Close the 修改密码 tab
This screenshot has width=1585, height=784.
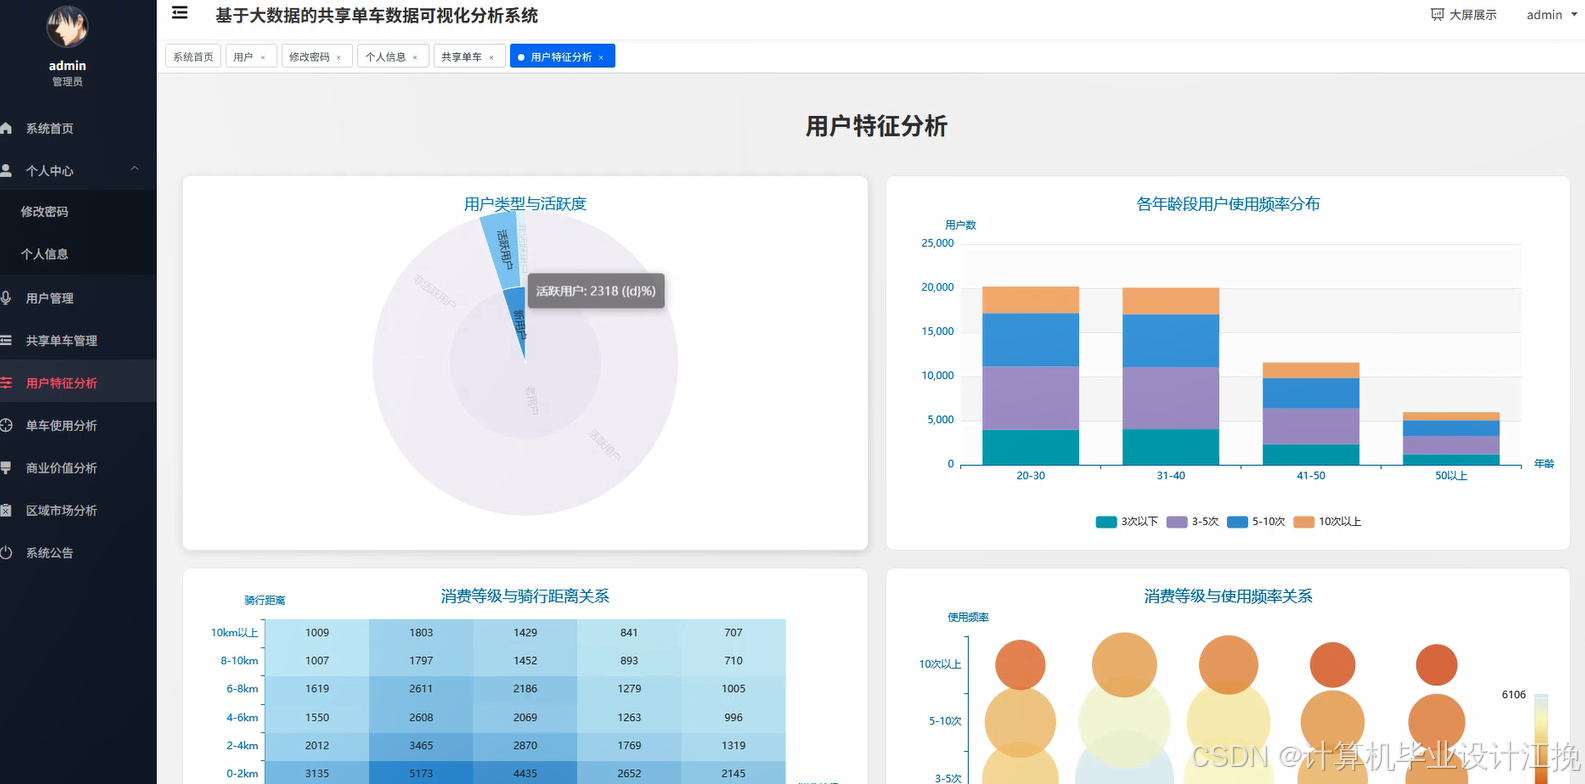pyautogui.click(x=339, y=57)
